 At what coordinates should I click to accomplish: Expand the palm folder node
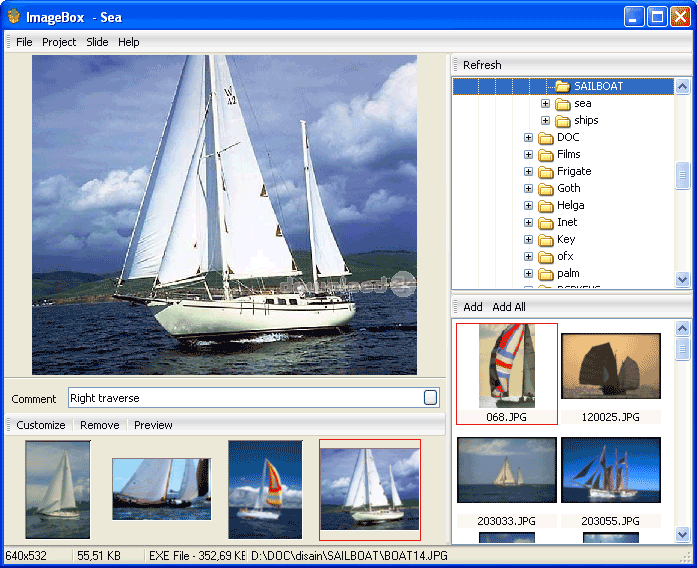point(528,273)
